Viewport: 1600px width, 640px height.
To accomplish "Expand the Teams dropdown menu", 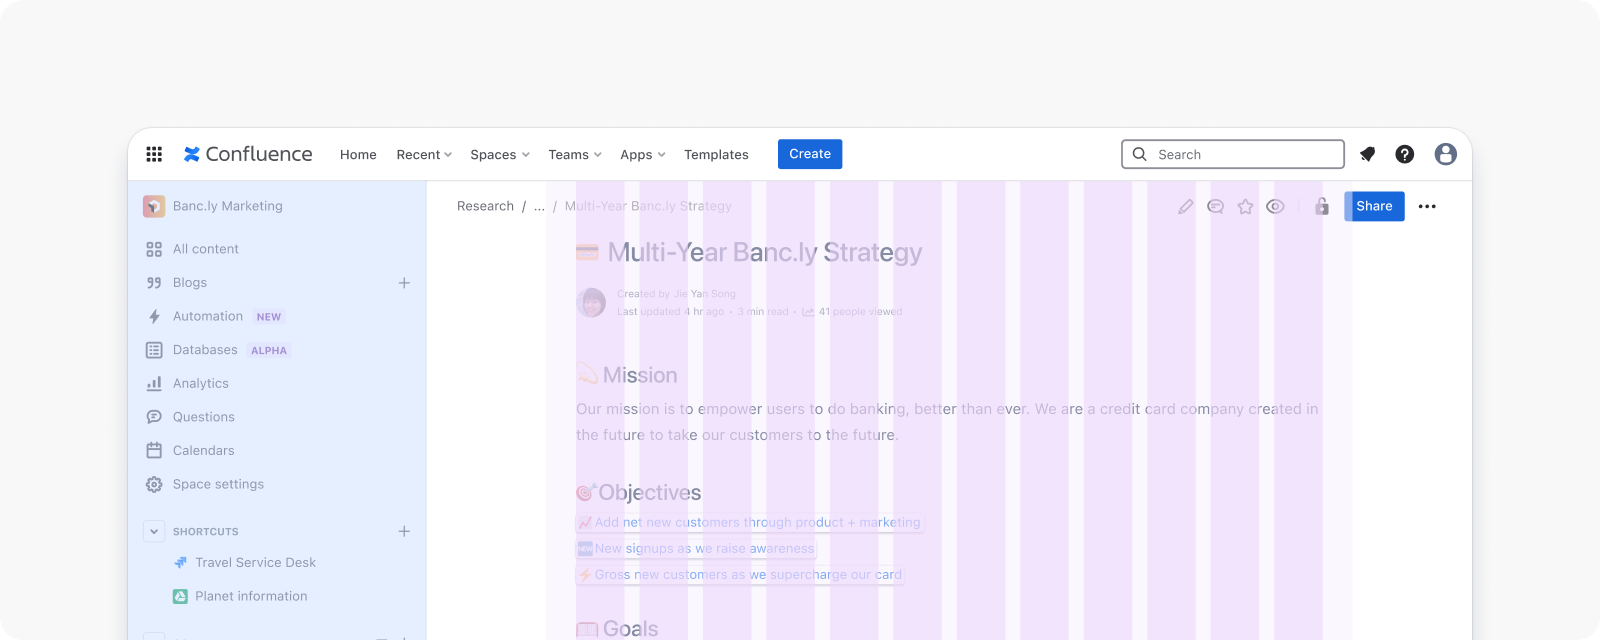I will [x=574, y=155].
